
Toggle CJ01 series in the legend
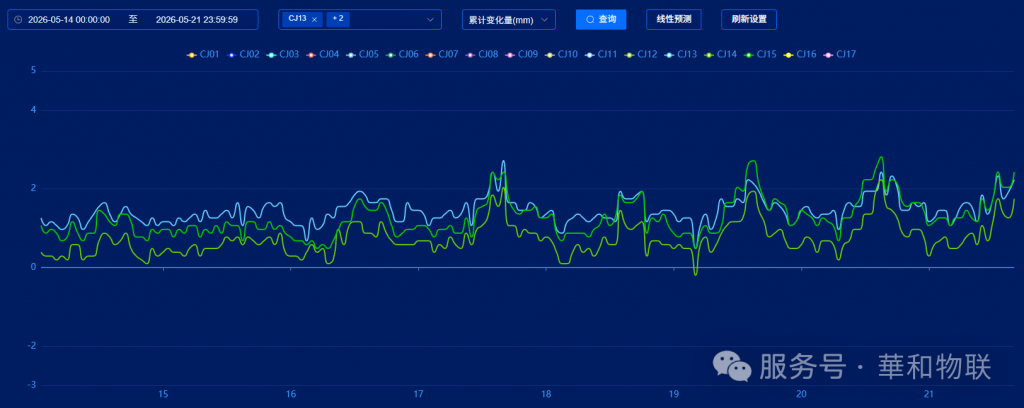coord(202,54)
